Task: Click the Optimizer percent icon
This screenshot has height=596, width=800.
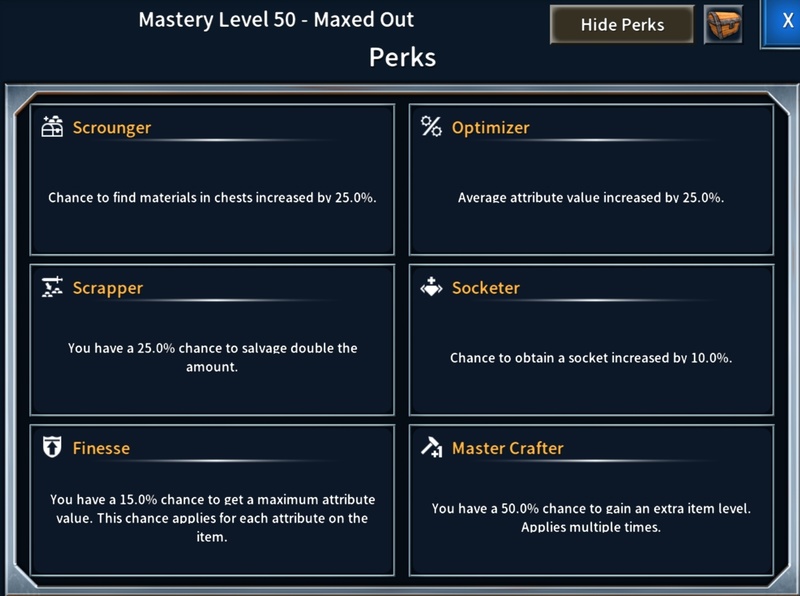Action: coord(431,126)
